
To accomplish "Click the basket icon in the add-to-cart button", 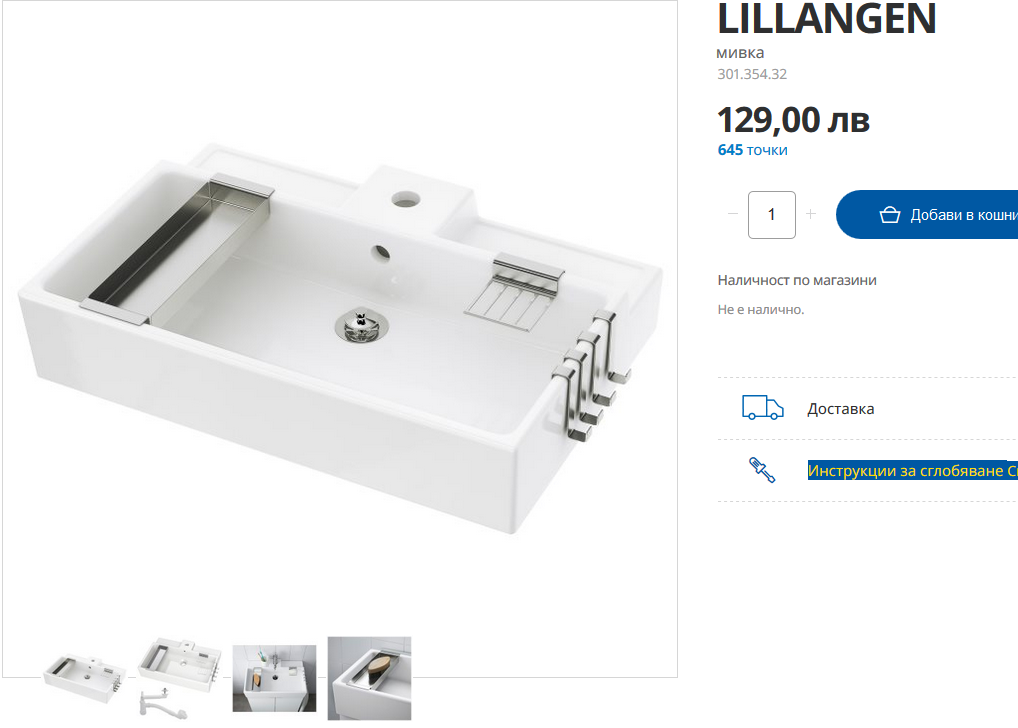I will [x=889, y=214].
